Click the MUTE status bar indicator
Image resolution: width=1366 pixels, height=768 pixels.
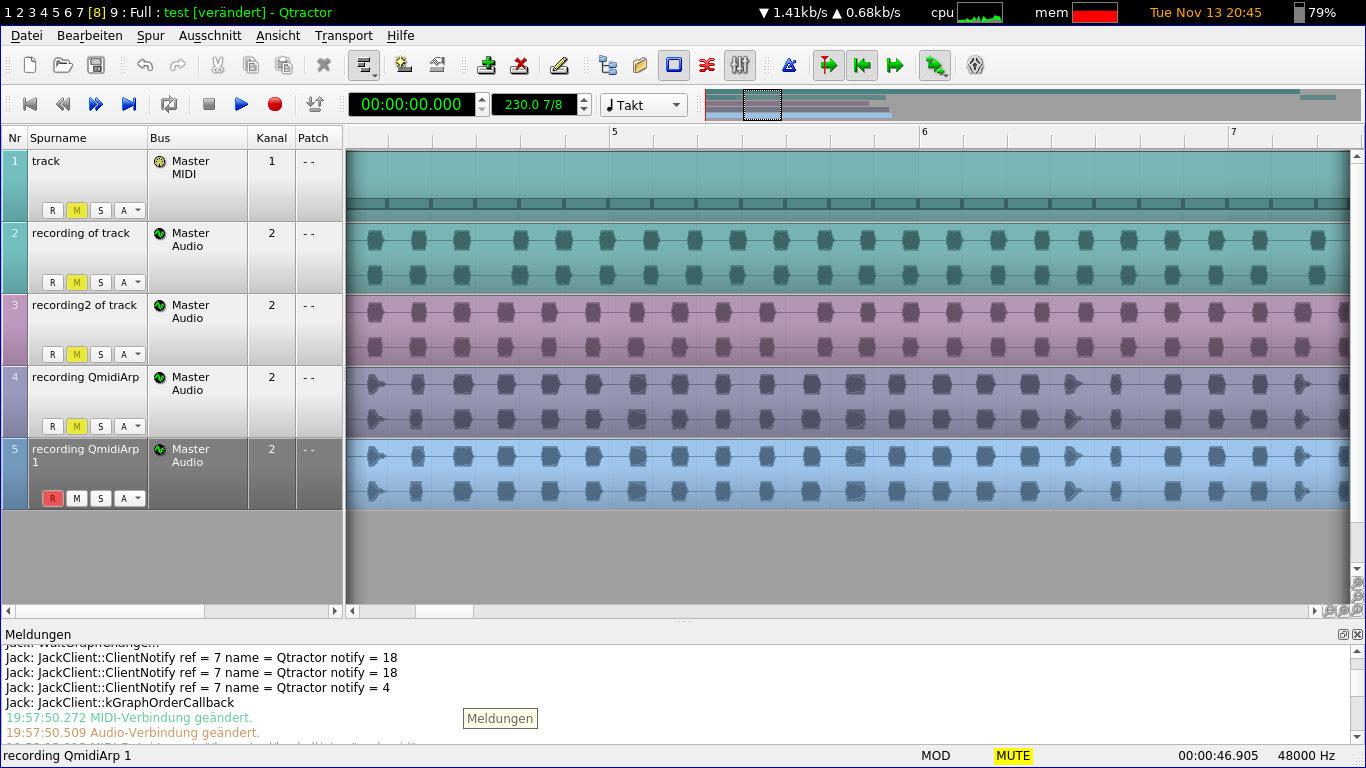coord(1013,756)
